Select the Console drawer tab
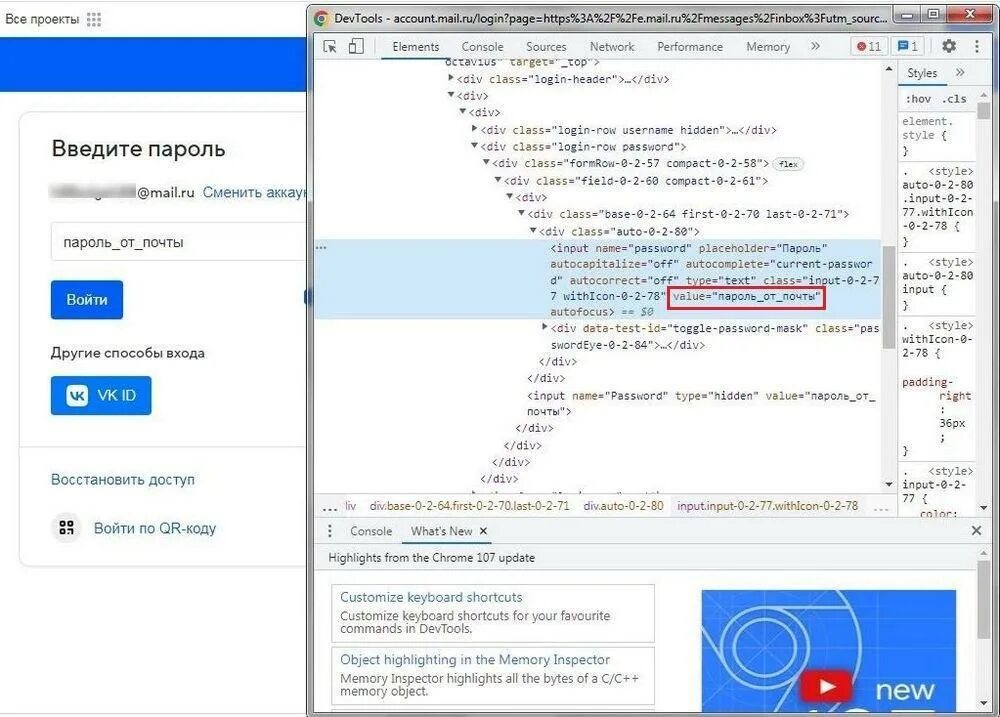Screen dimensions: 1000x717 pos(371,531)
